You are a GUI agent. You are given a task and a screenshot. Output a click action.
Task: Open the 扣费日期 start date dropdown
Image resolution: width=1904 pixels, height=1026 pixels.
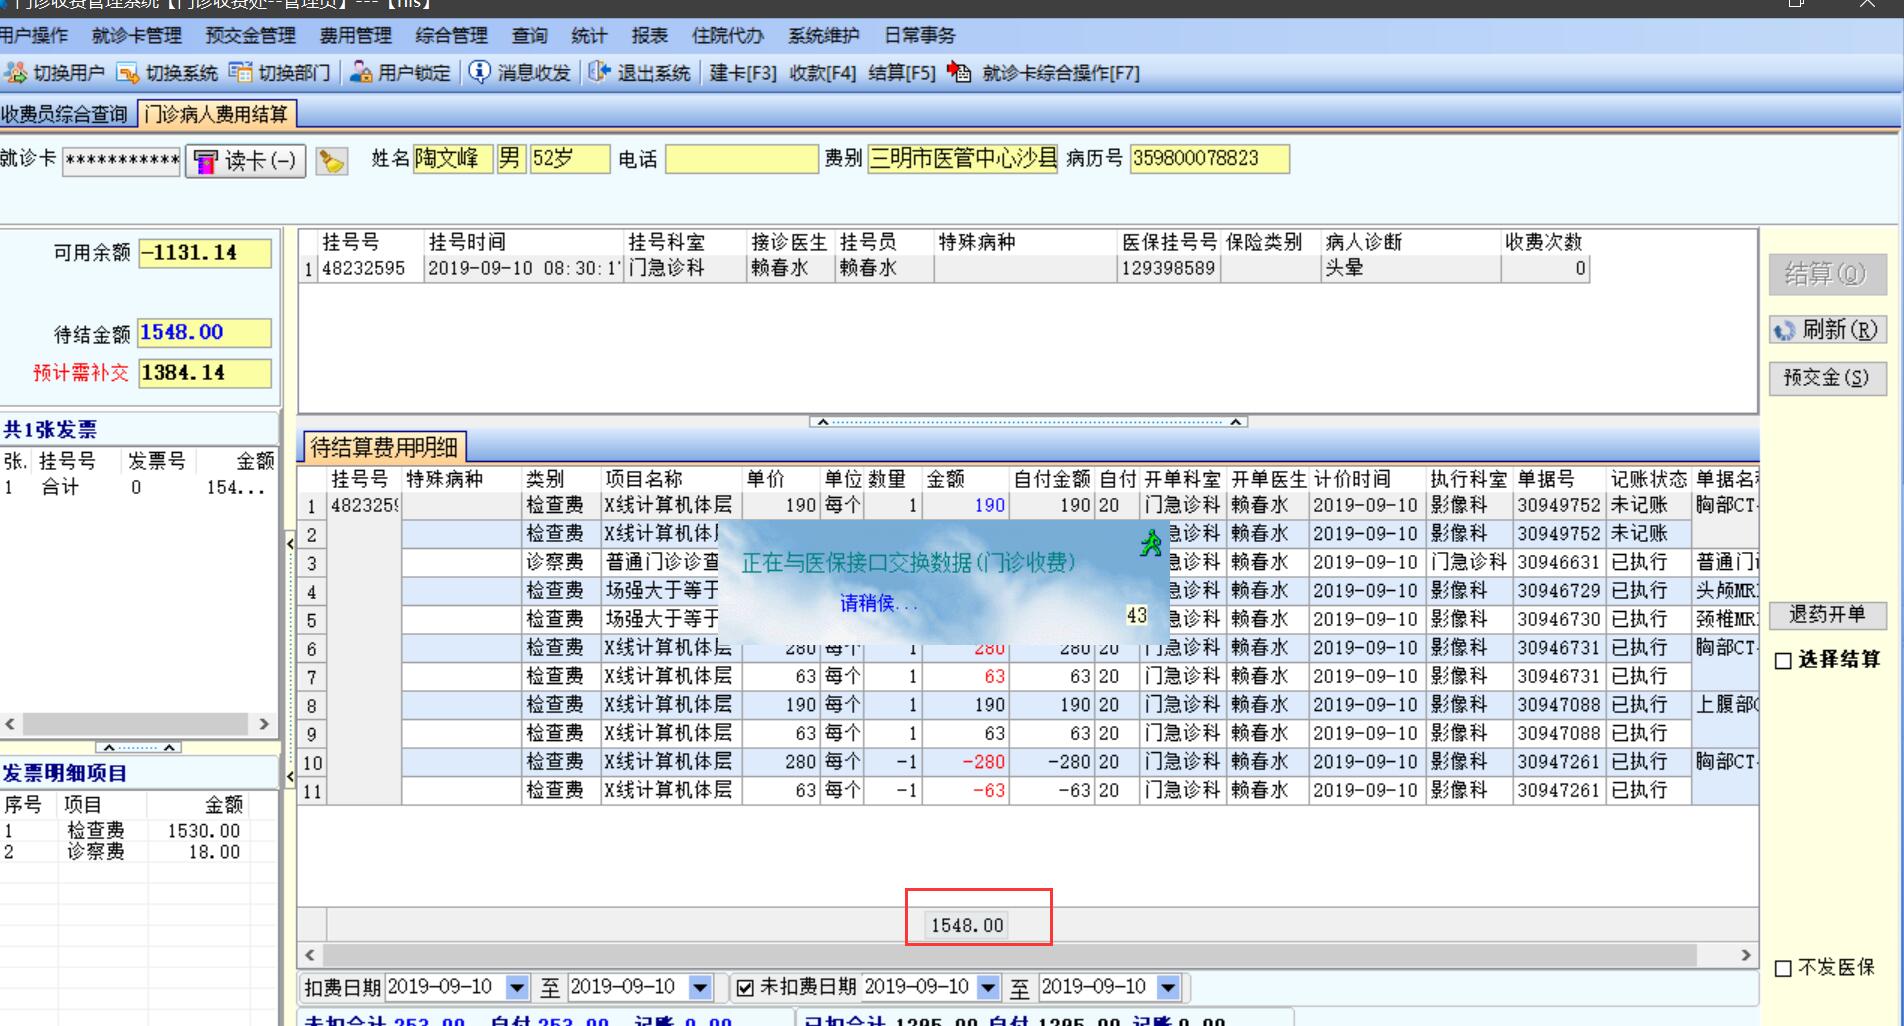pyautogui.click(x=517, y=988)
